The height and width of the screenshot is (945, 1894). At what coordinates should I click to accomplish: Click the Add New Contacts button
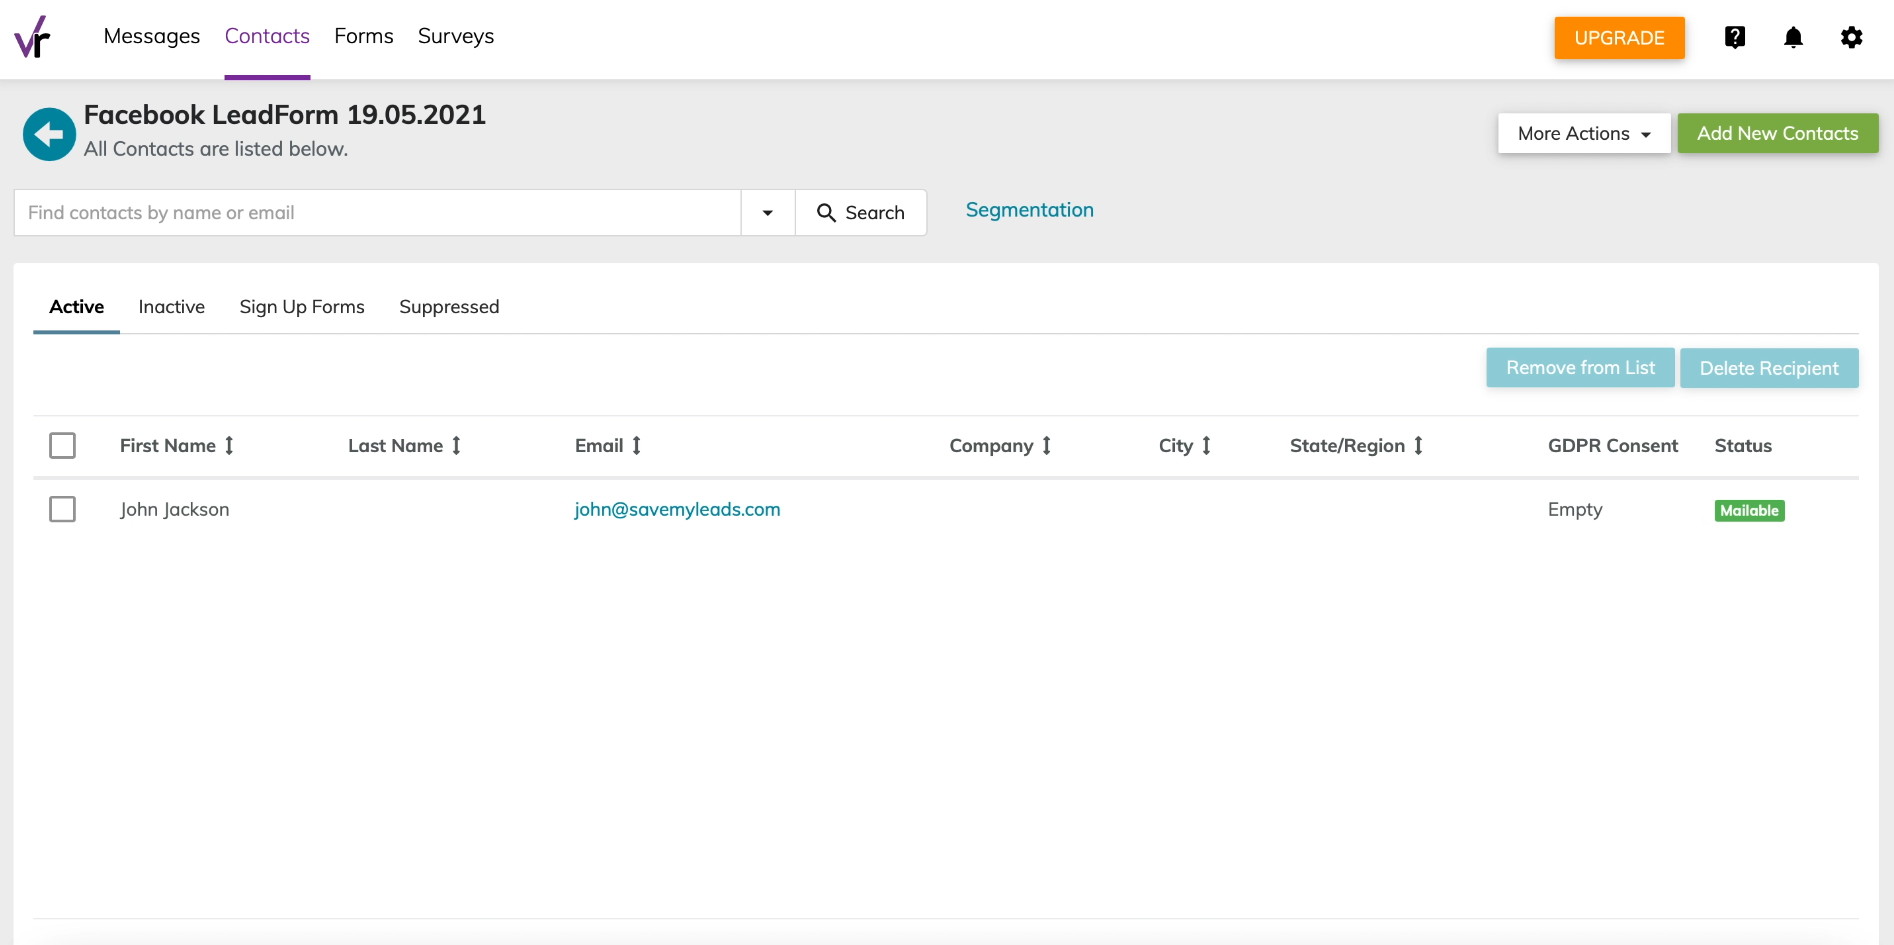click(x=1777, y=134)
